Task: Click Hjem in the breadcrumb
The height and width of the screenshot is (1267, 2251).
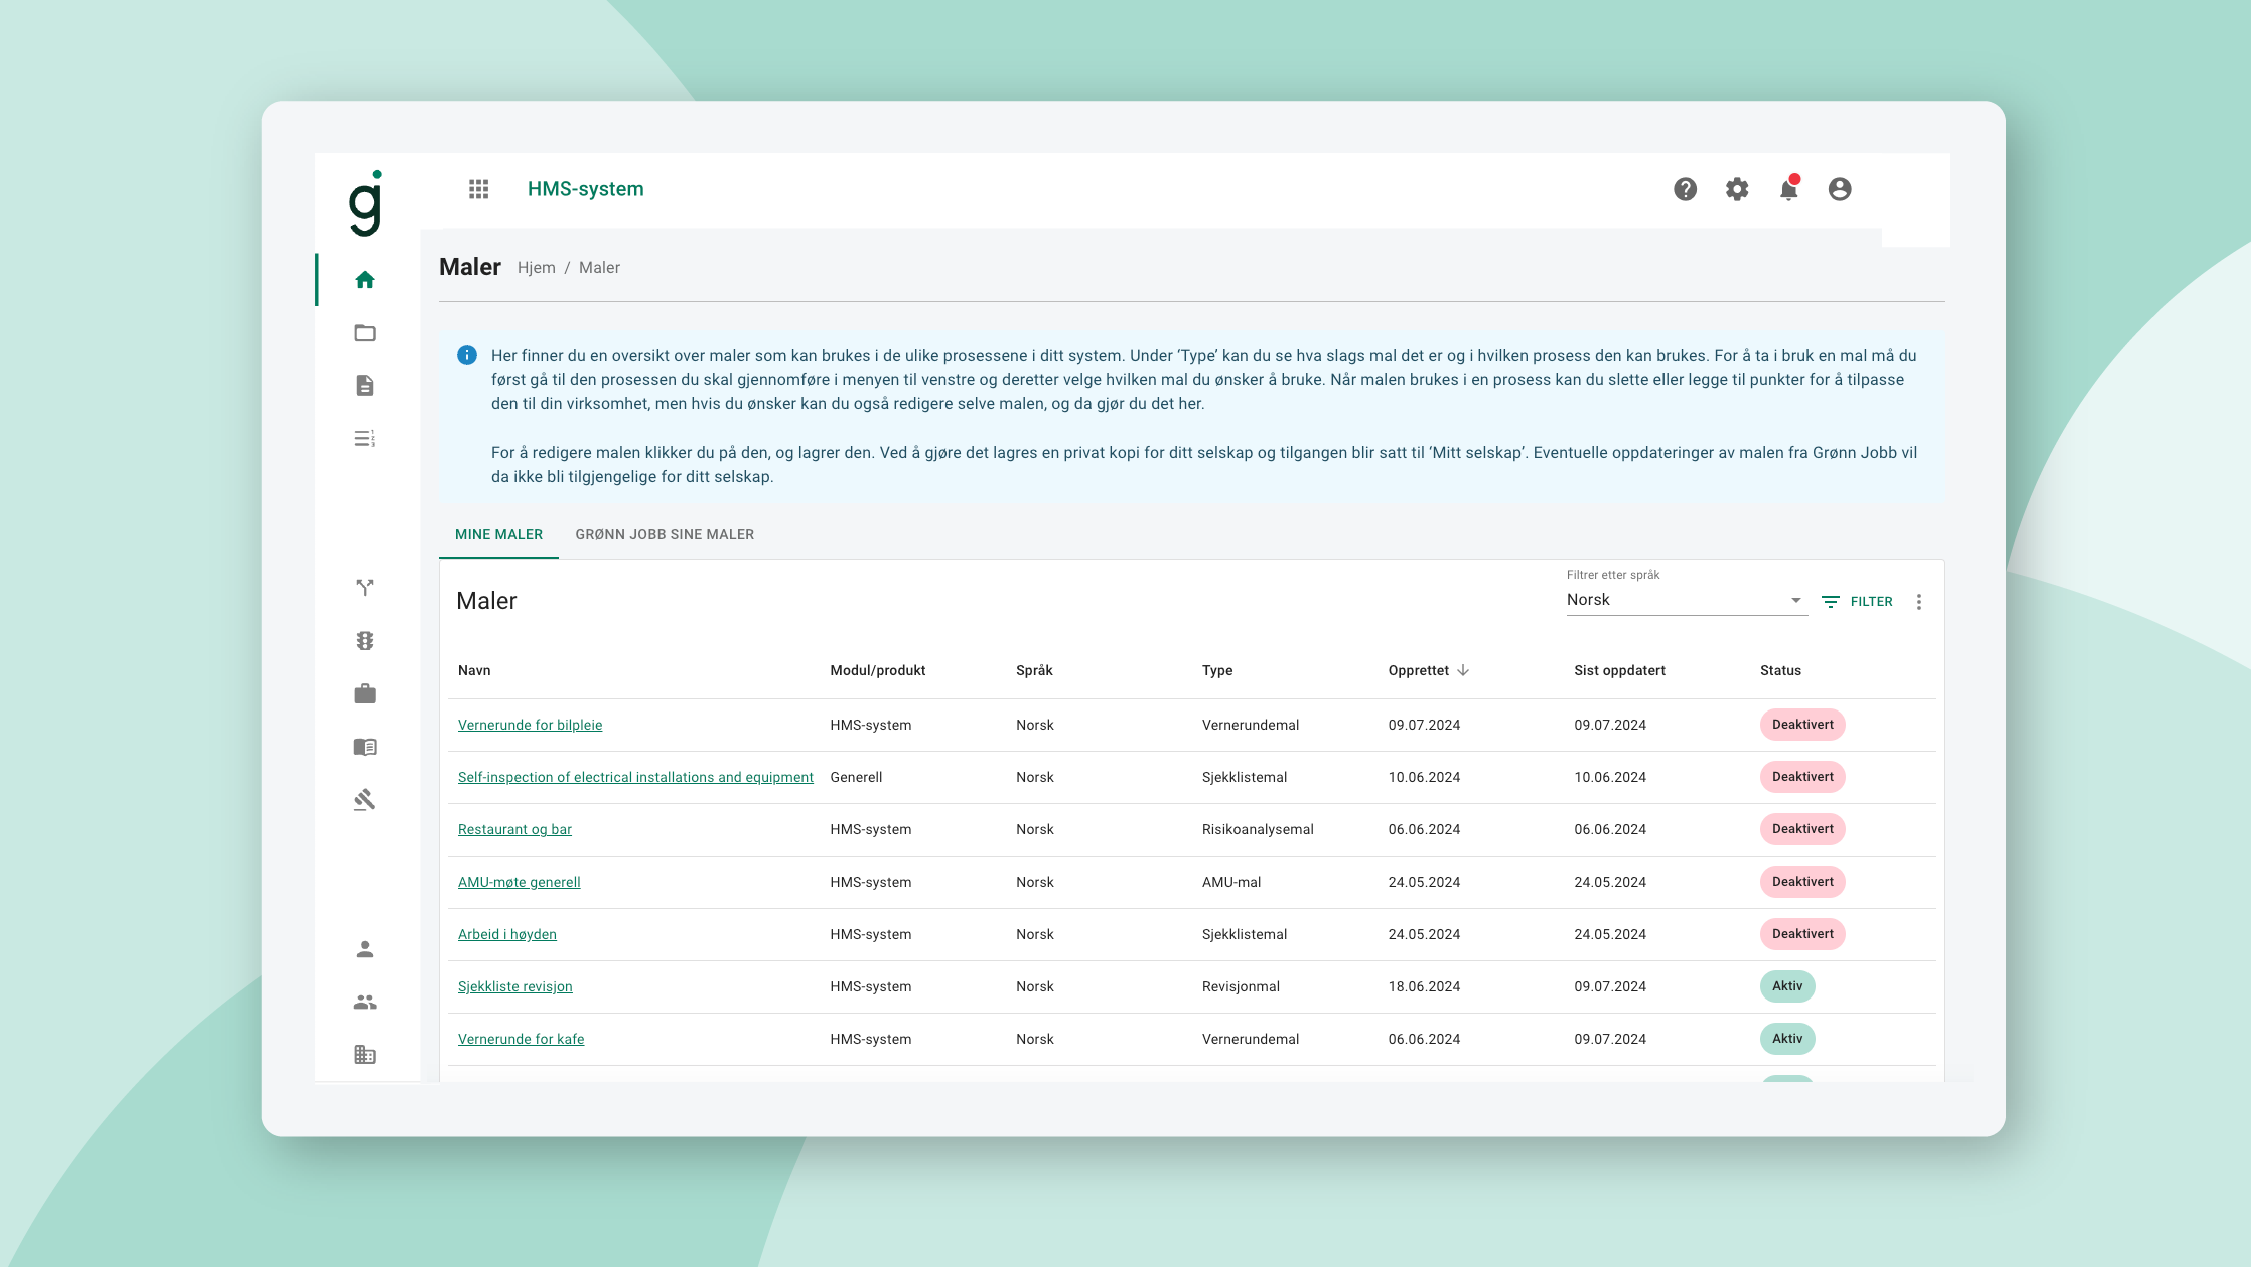Action: pos(536,268)
